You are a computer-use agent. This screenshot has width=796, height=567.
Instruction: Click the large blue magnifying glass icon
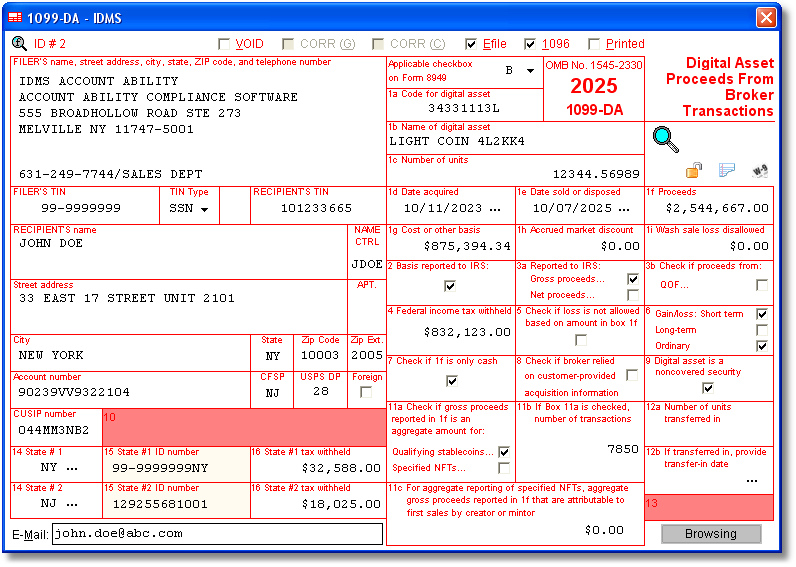(x=666, y=140)
